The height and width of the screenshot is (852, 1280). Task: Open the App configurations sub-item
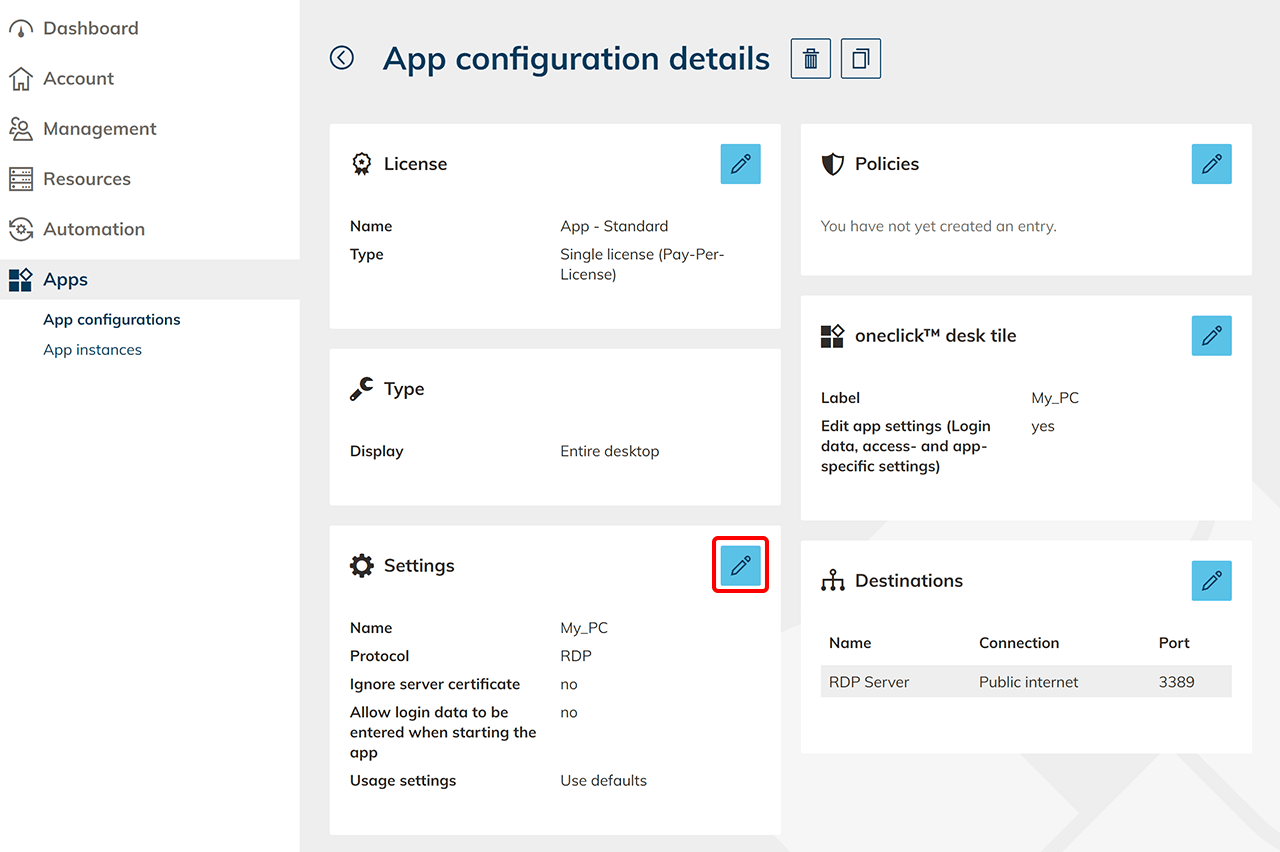(111, 320)
